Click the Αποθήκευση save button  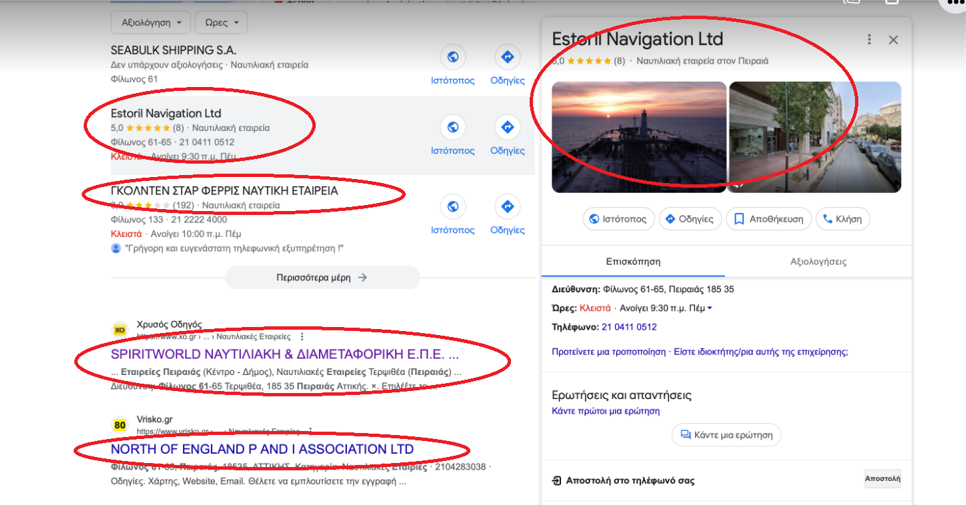click(765, 219)
